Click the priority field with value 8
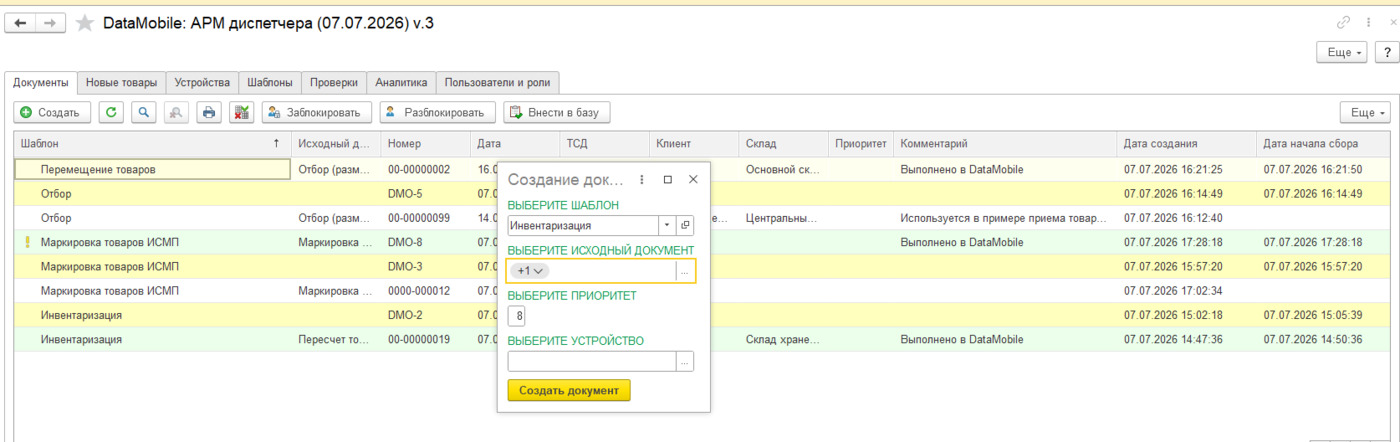The width and height of the screenshot is (1400, 442). point(517,316)
